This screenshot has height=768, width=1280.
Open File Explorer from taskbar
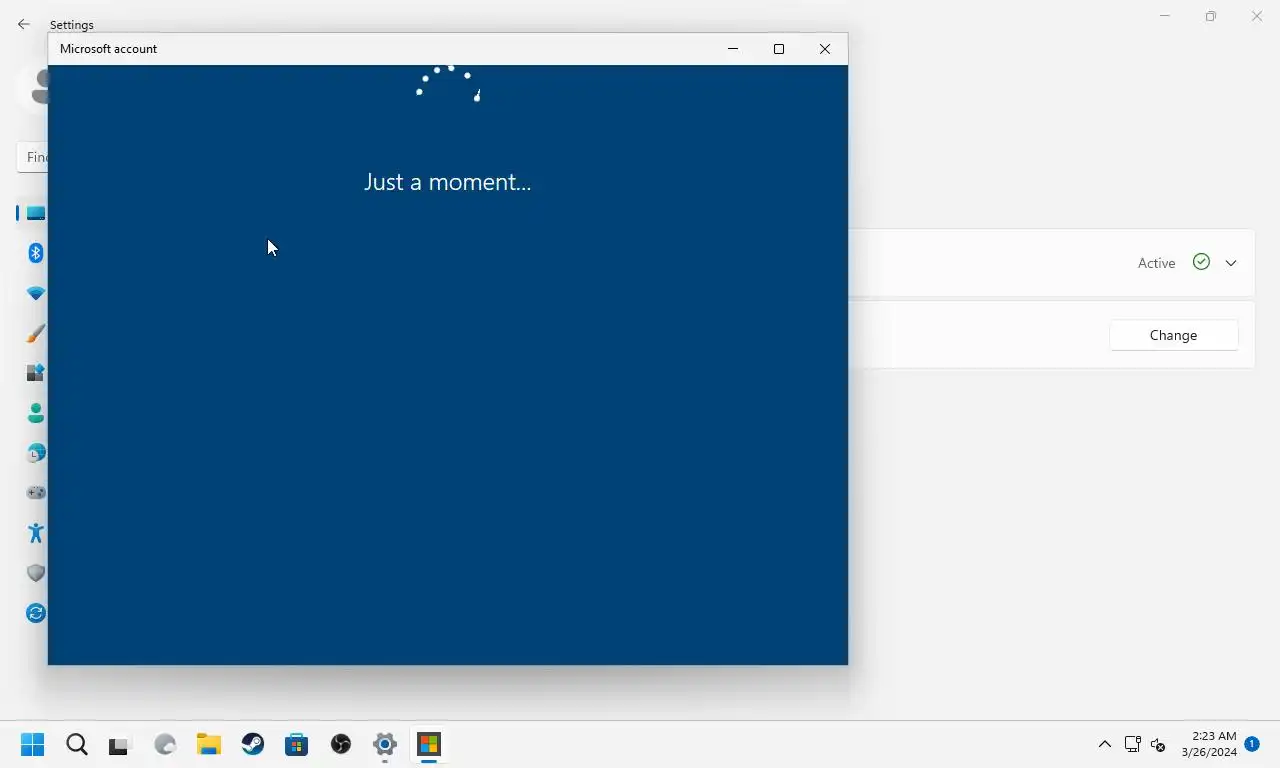[209, 744]
